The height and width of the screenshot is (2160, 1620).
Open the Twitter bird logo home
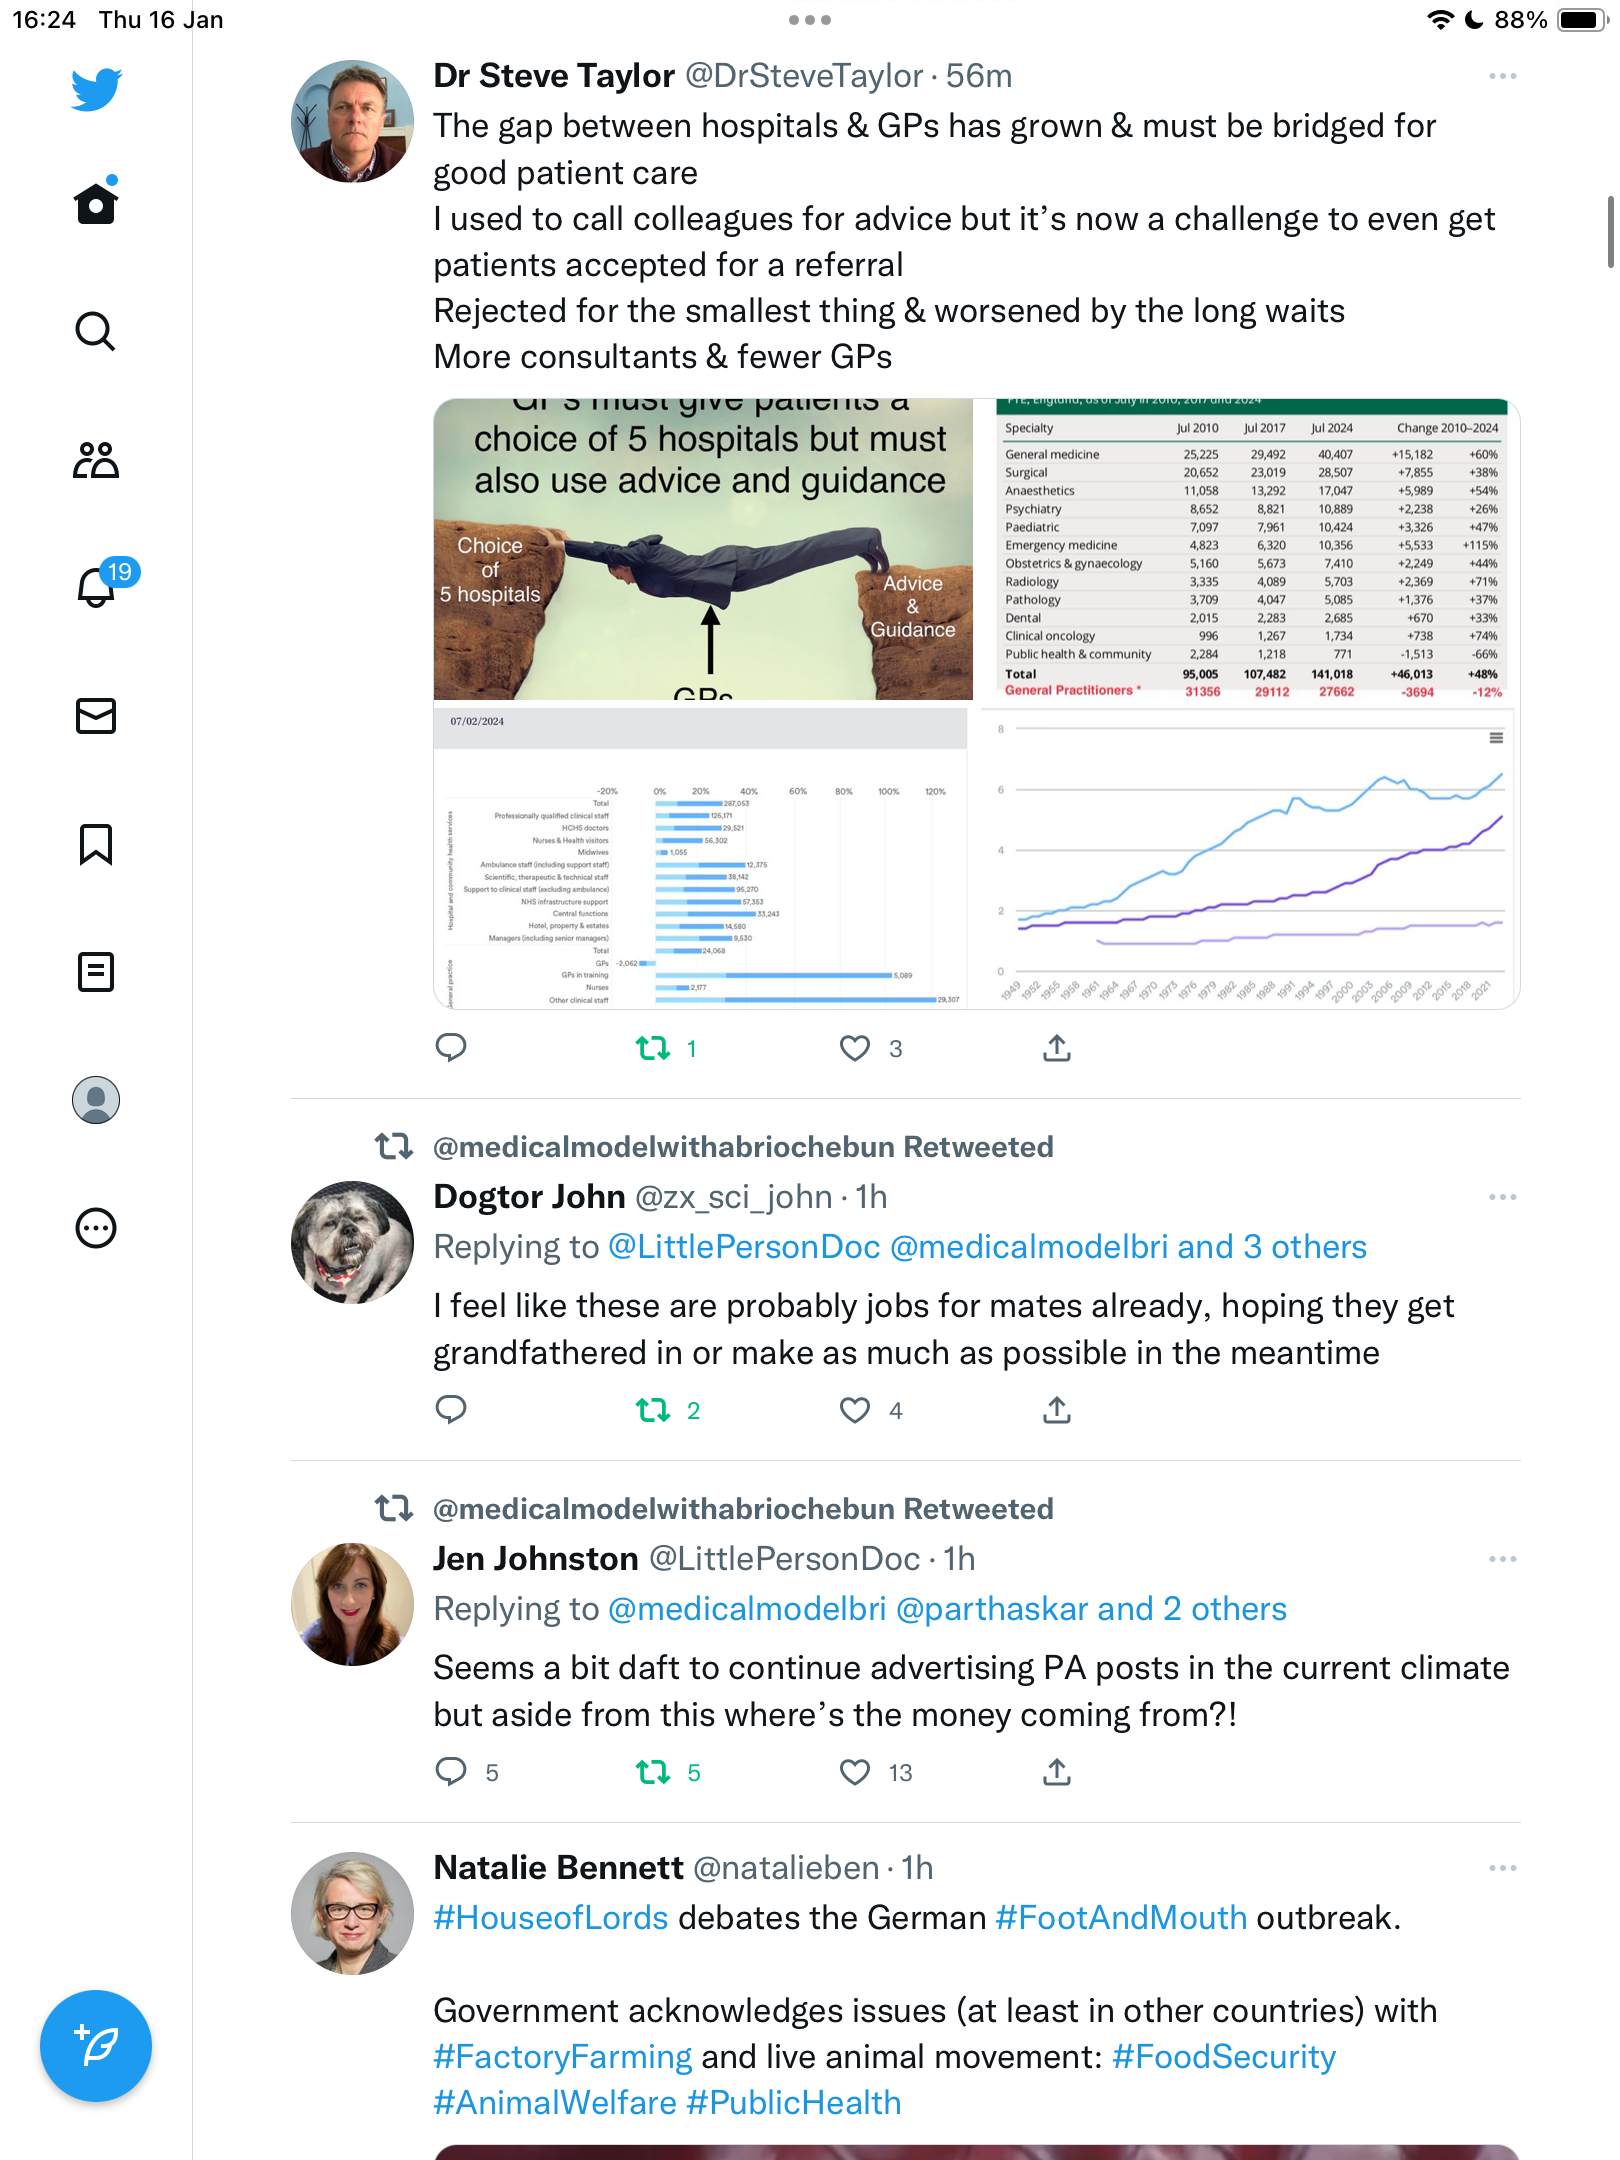pyautogui.click(x=96, y=89)
